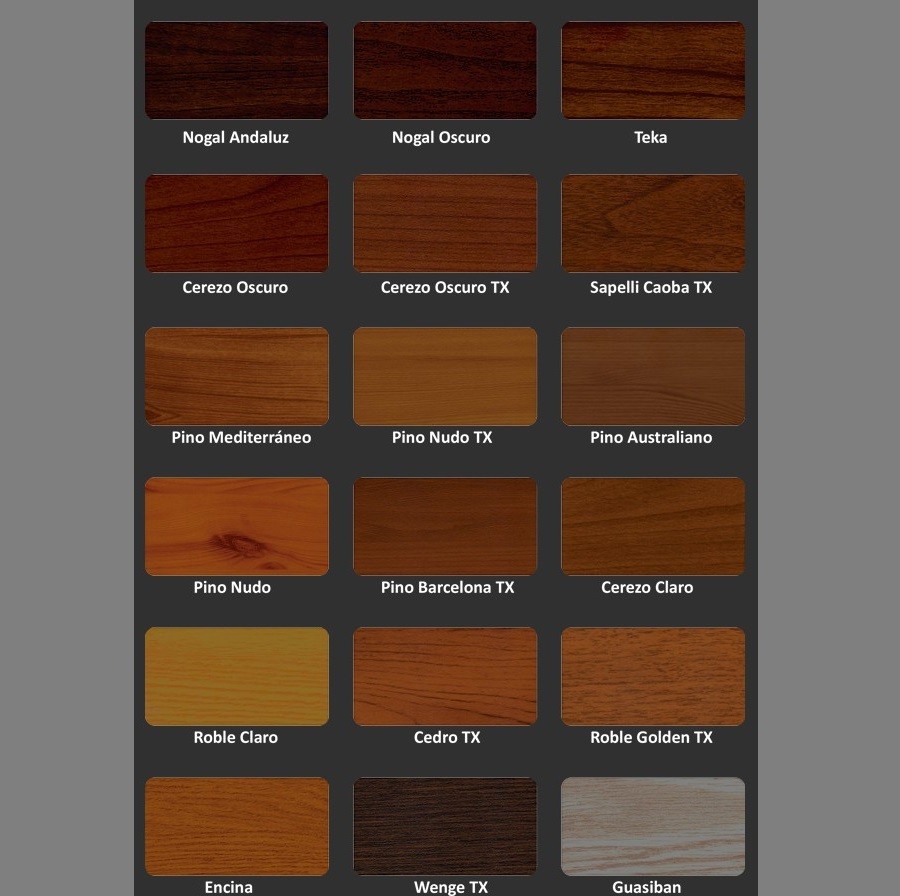This screenshot has height=896, width=900.
Task: Pick the Encina wood swatch
Action: (236, 827)
